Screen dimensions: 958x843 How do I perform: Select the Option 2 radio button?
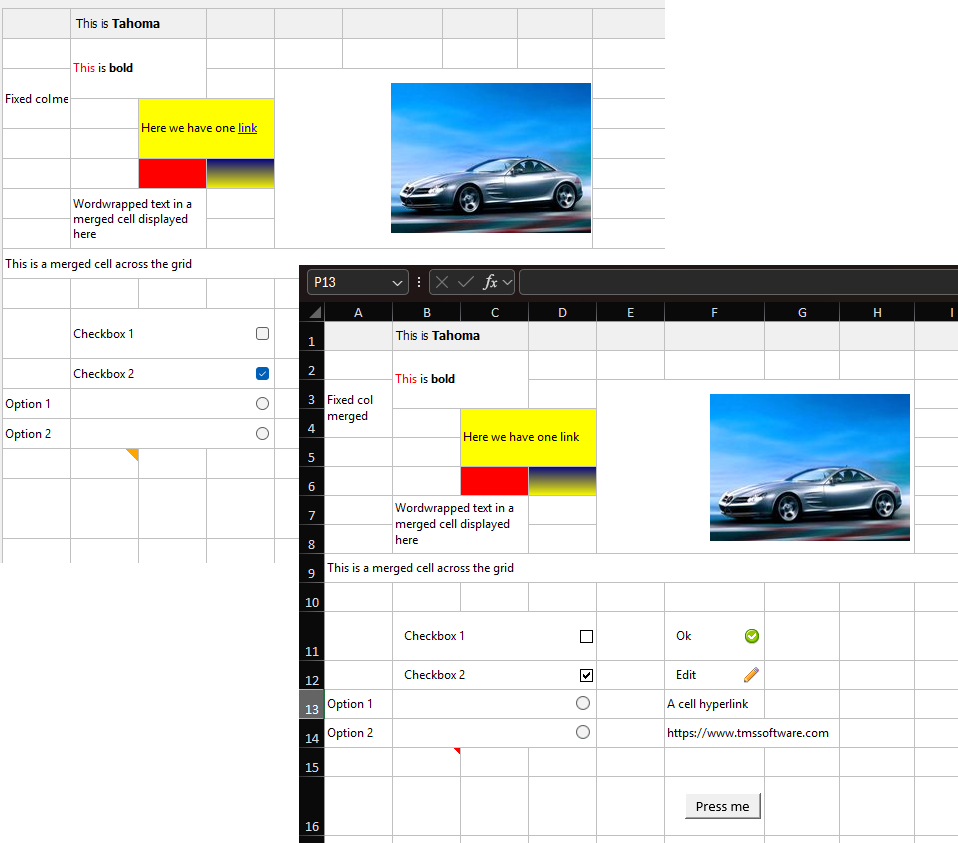pyautogui.click(x=583, y=732)
